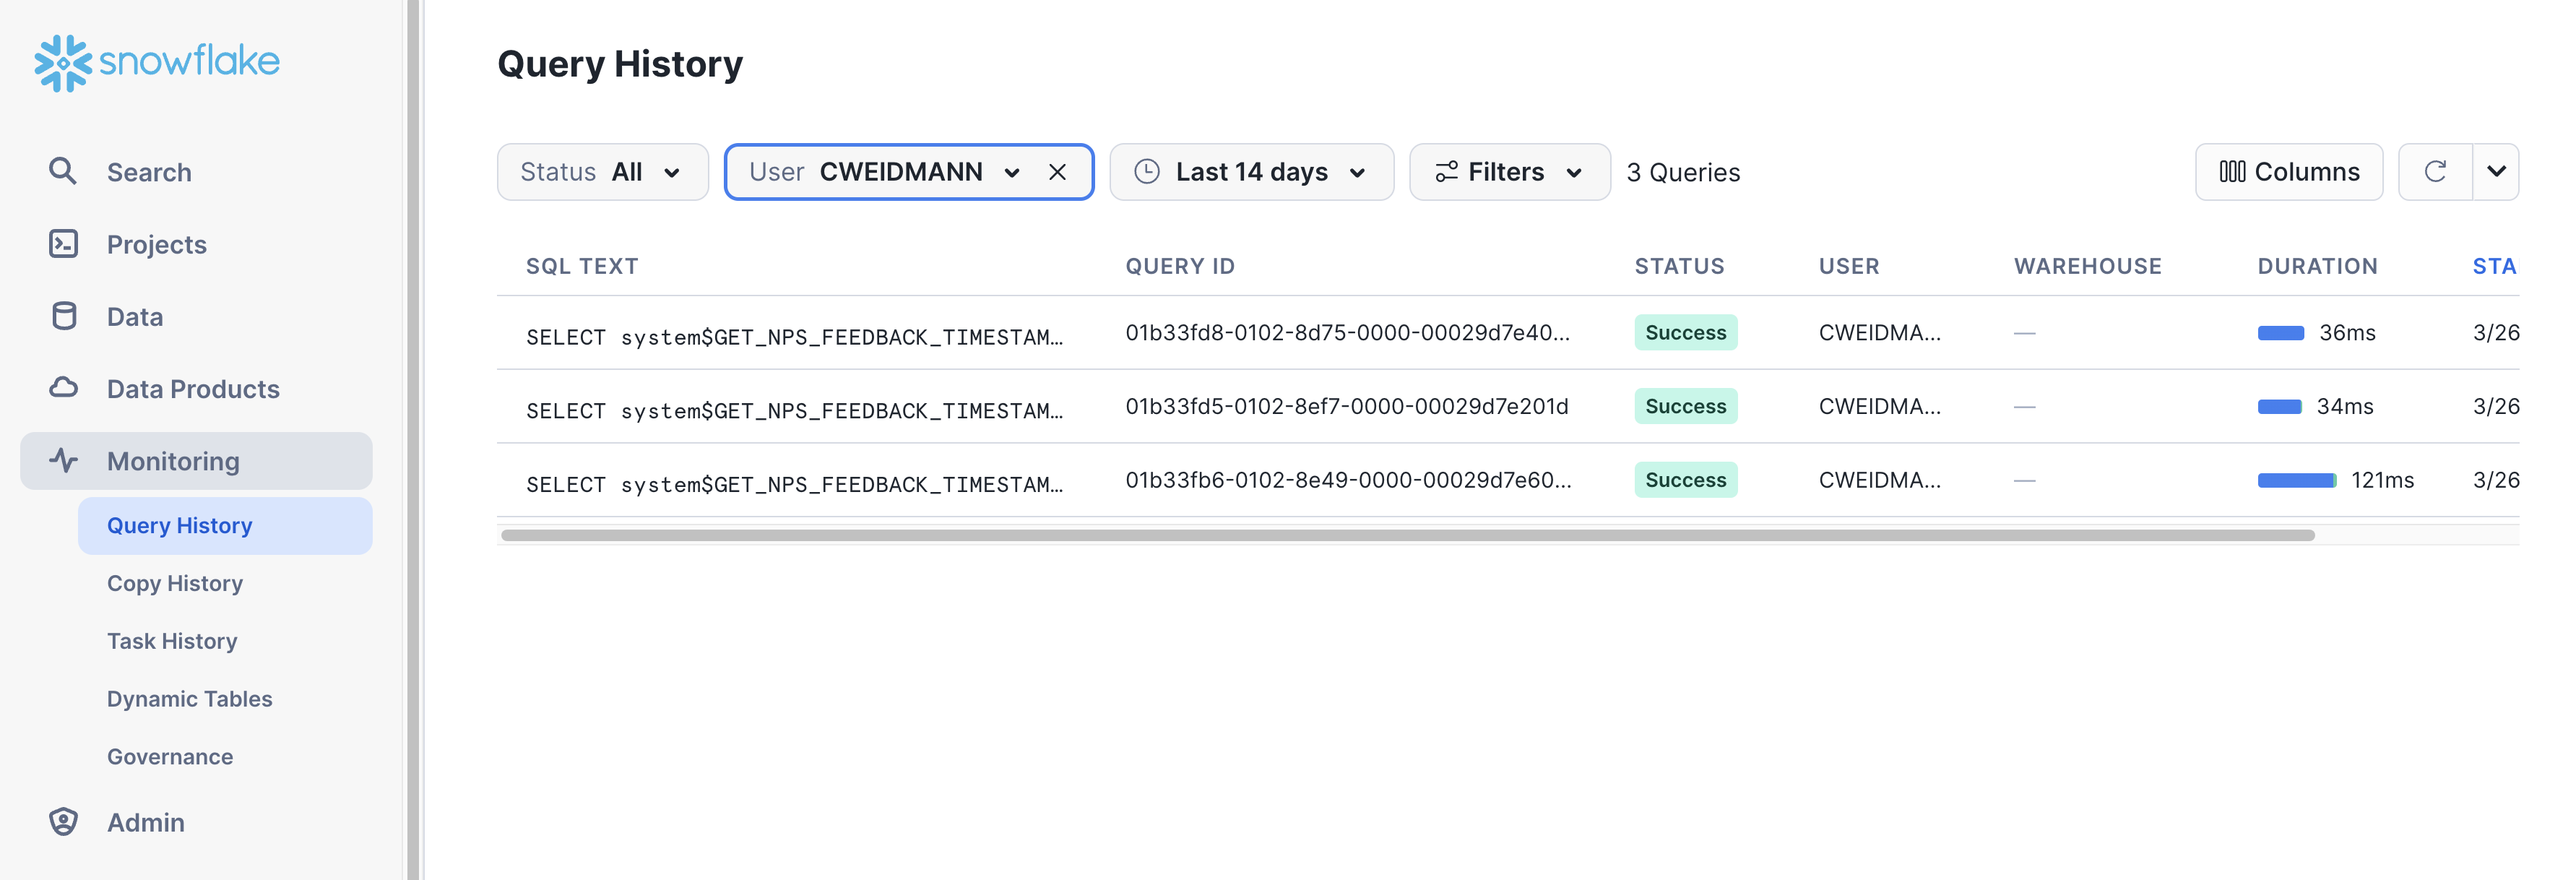
Task: Click the Search magnifier icon in sidebar
Action: click(x=63, y=171)
